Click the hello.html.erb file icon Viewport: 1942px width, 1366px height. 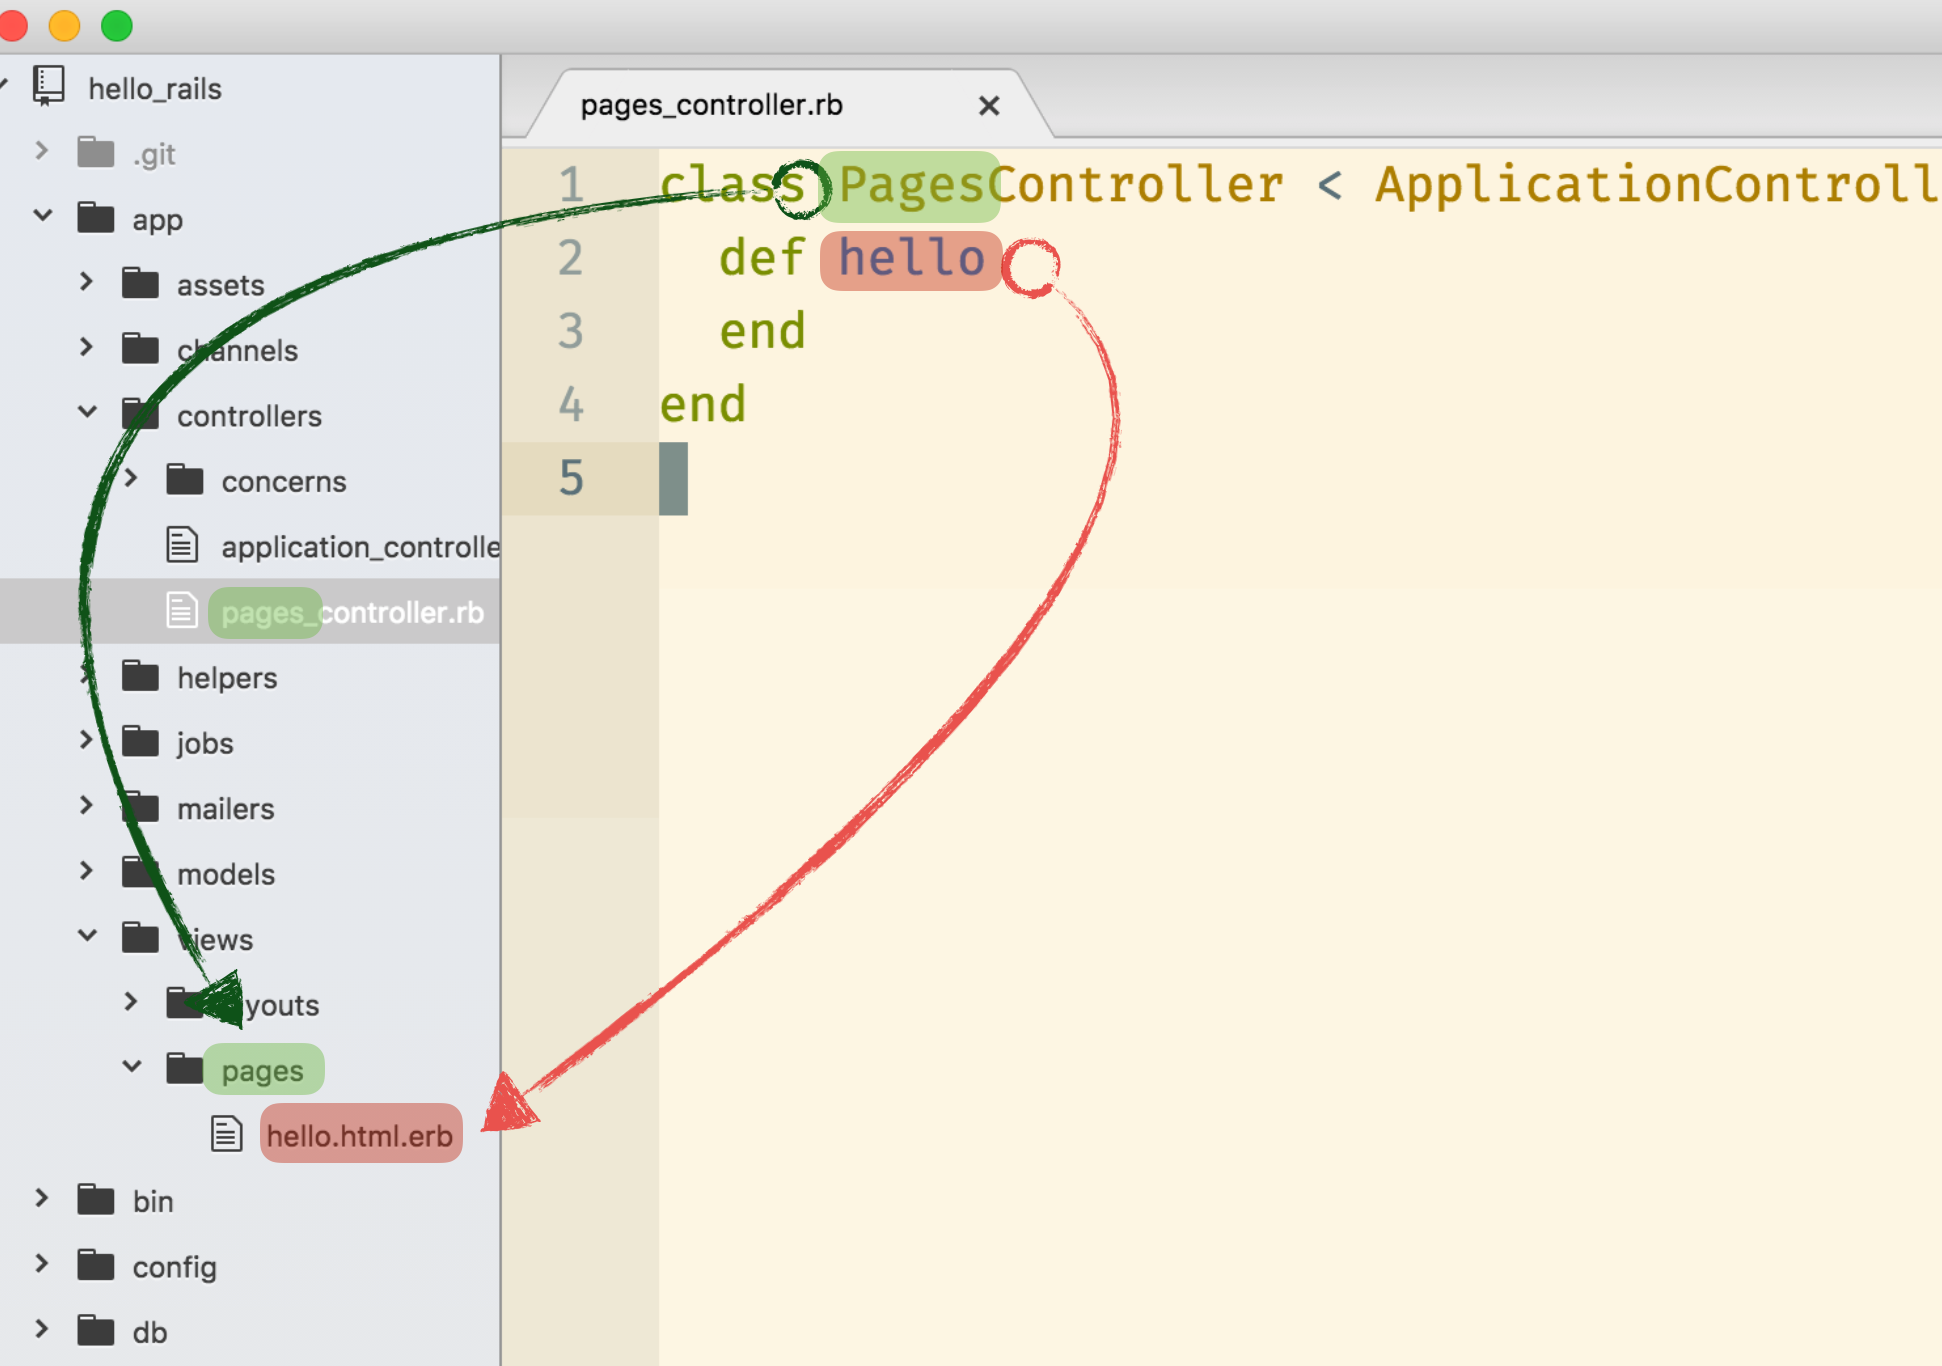227,1134
